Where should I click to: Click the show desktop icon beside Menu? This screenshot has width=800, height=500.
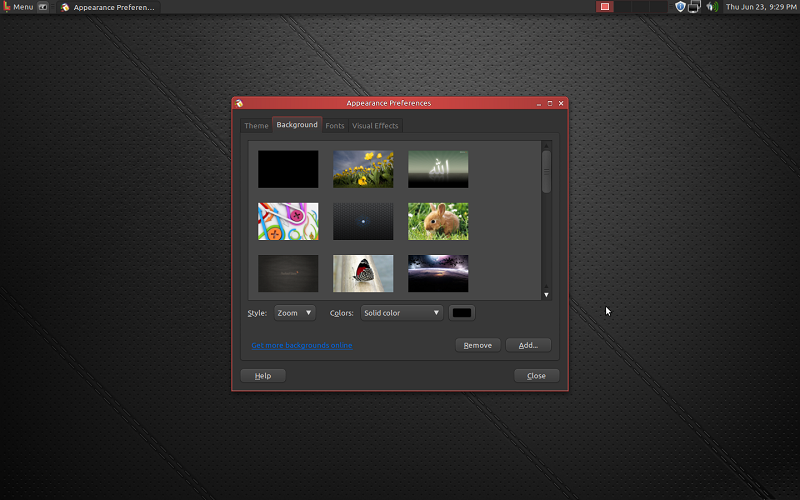coord(44,7)
